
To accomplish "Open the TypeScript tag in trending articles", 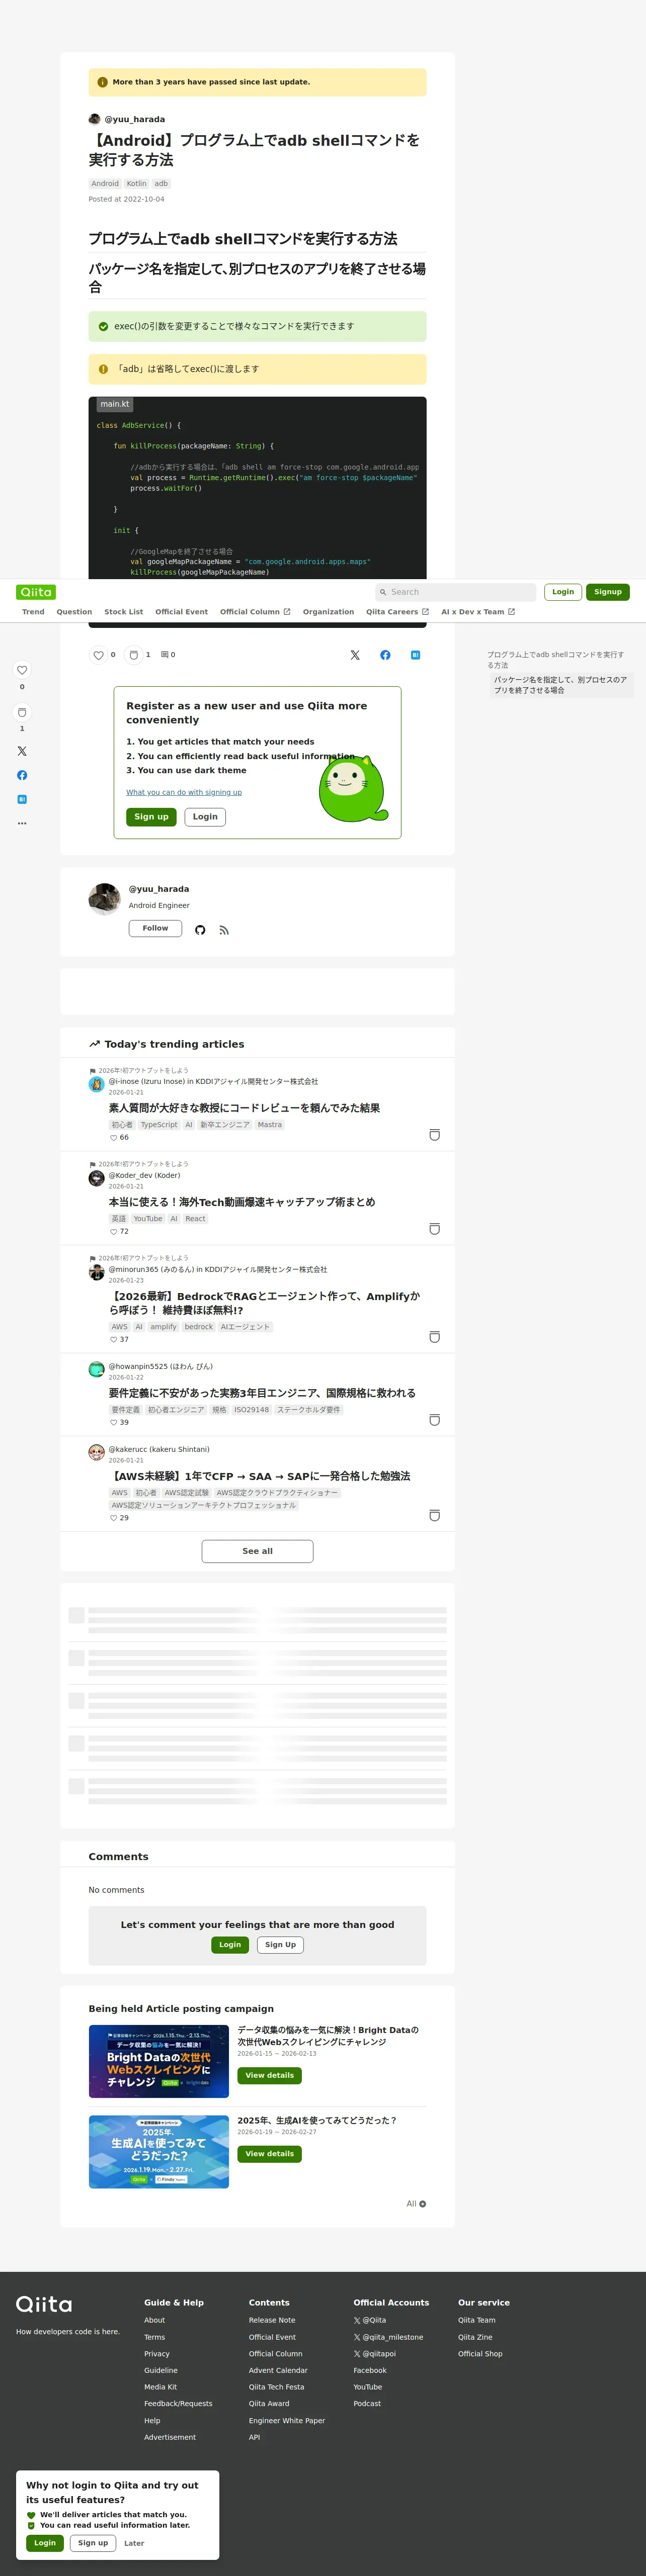I will click(x=159, y=1125).
